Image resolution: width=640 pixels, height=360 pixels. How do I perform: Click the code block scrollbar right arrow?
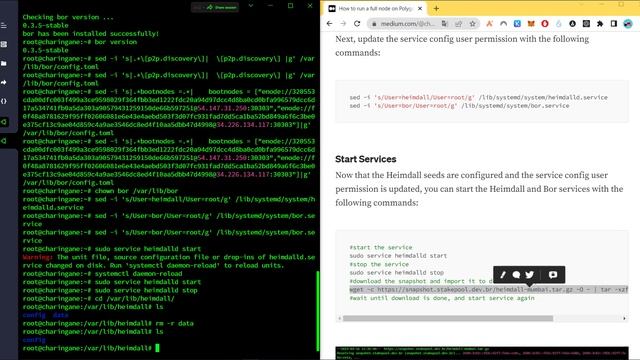tap(624, 318)
